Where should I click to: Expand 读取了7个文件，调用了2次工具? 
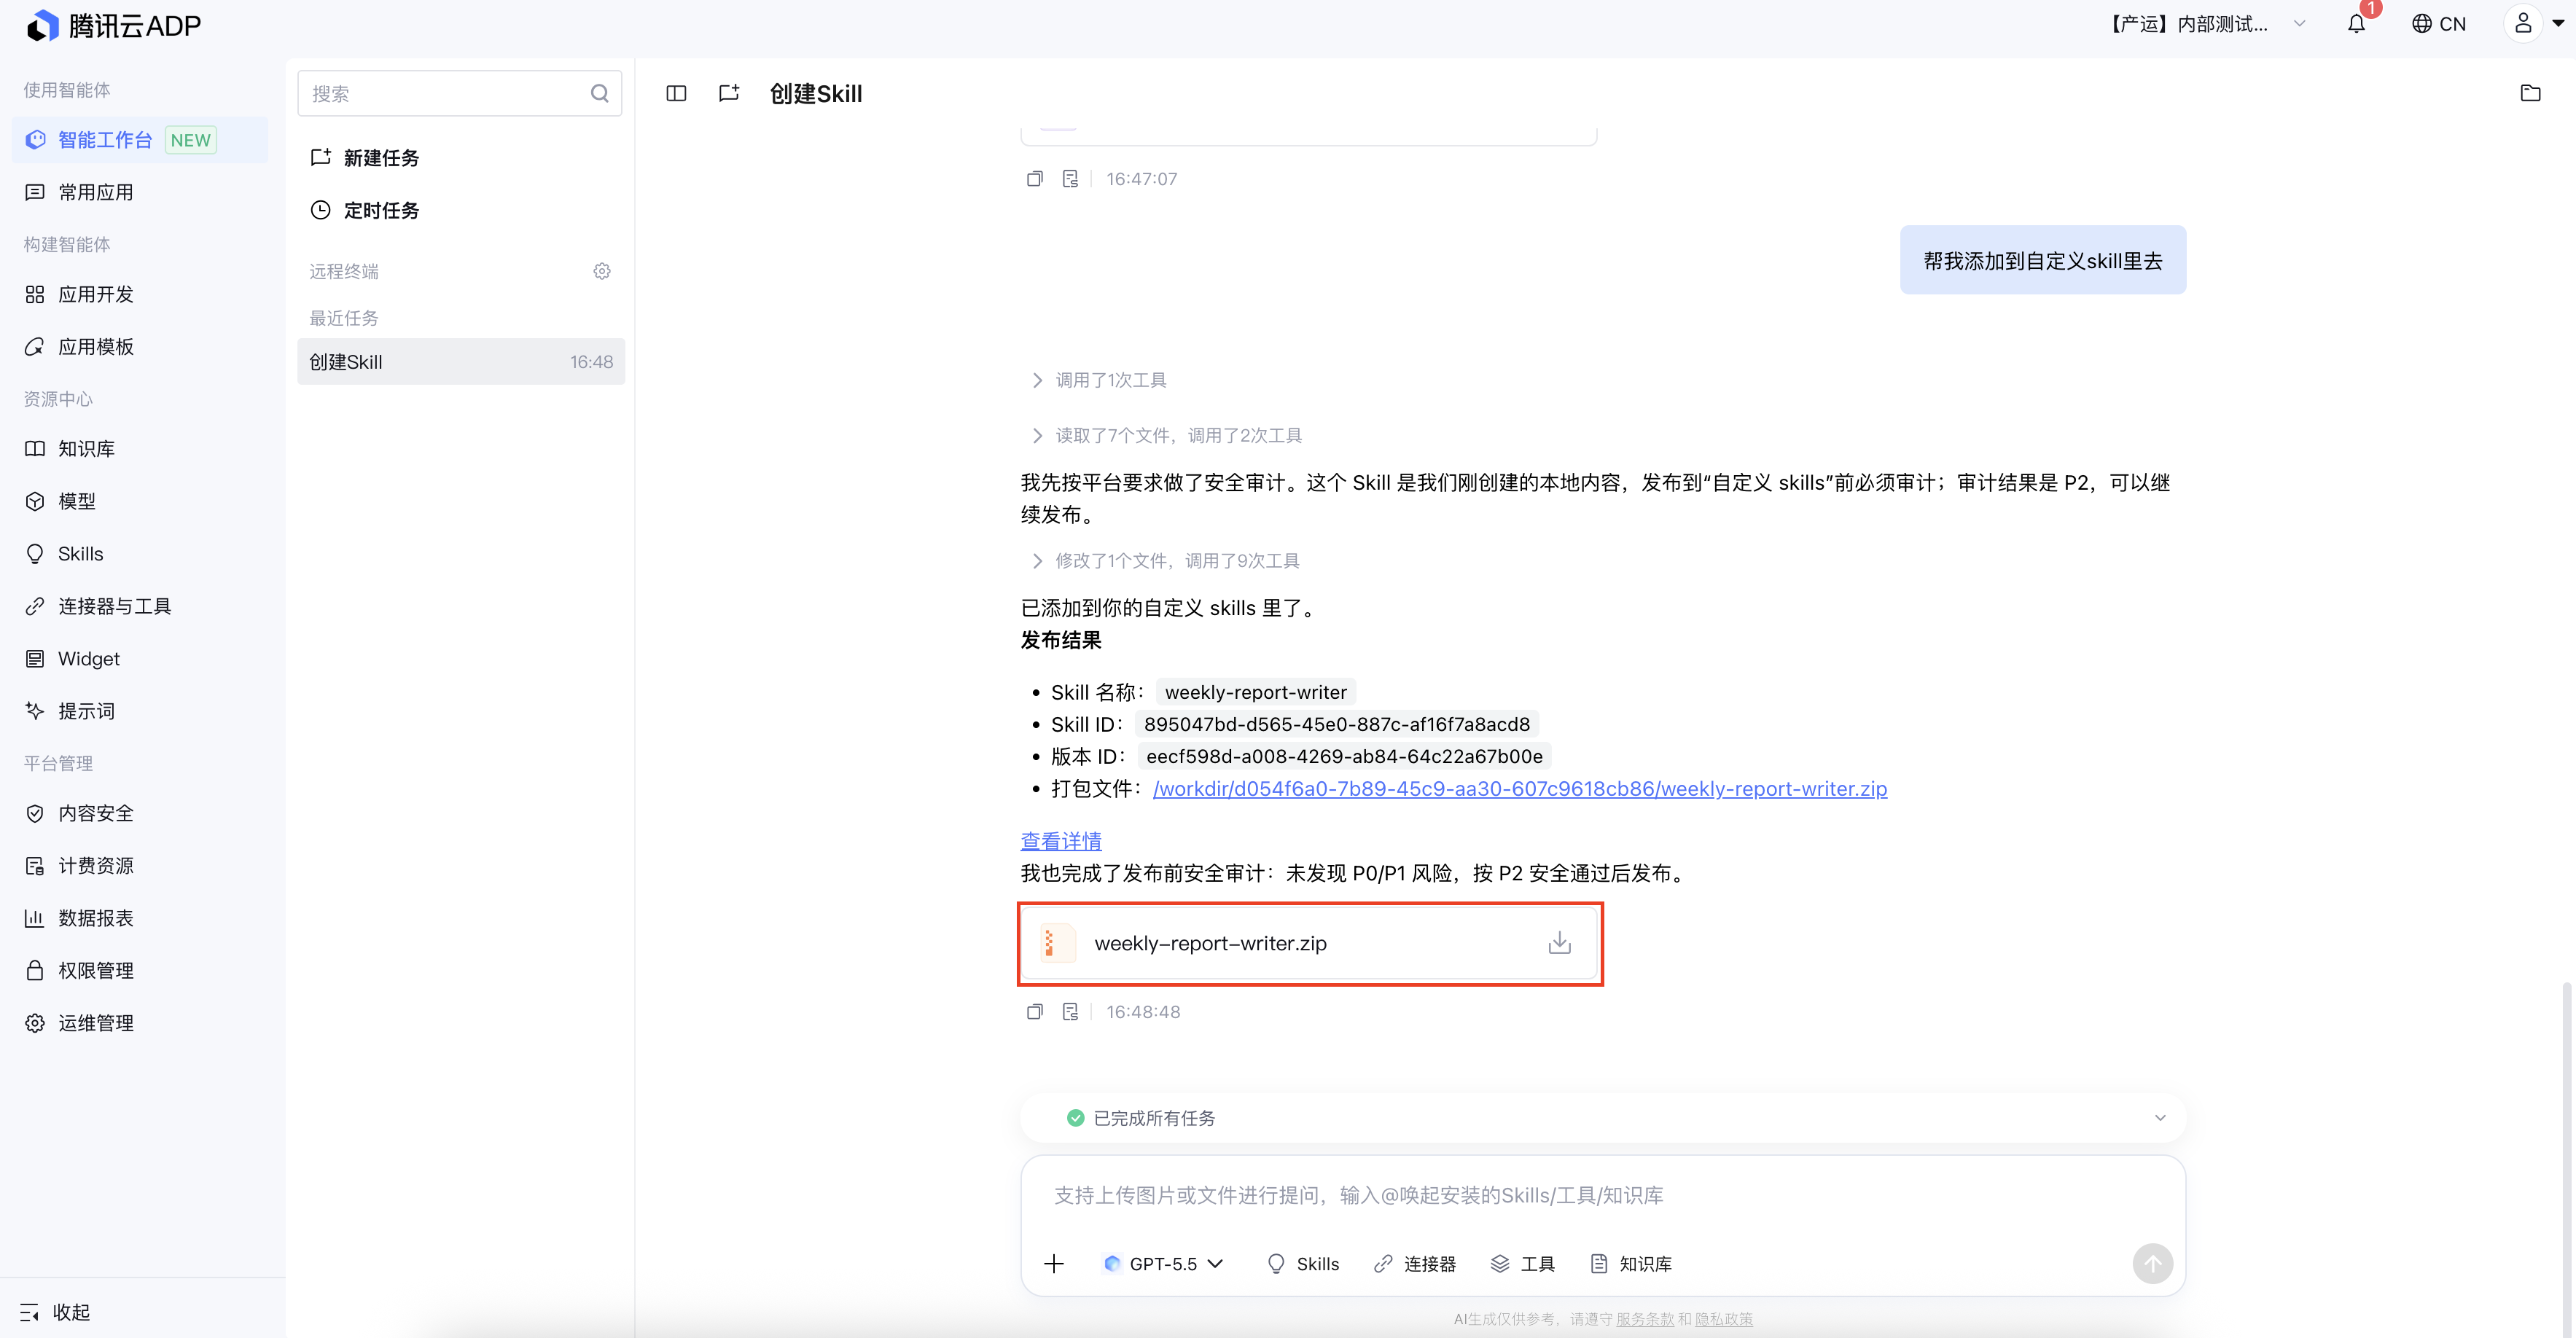tap(1167, 436)
